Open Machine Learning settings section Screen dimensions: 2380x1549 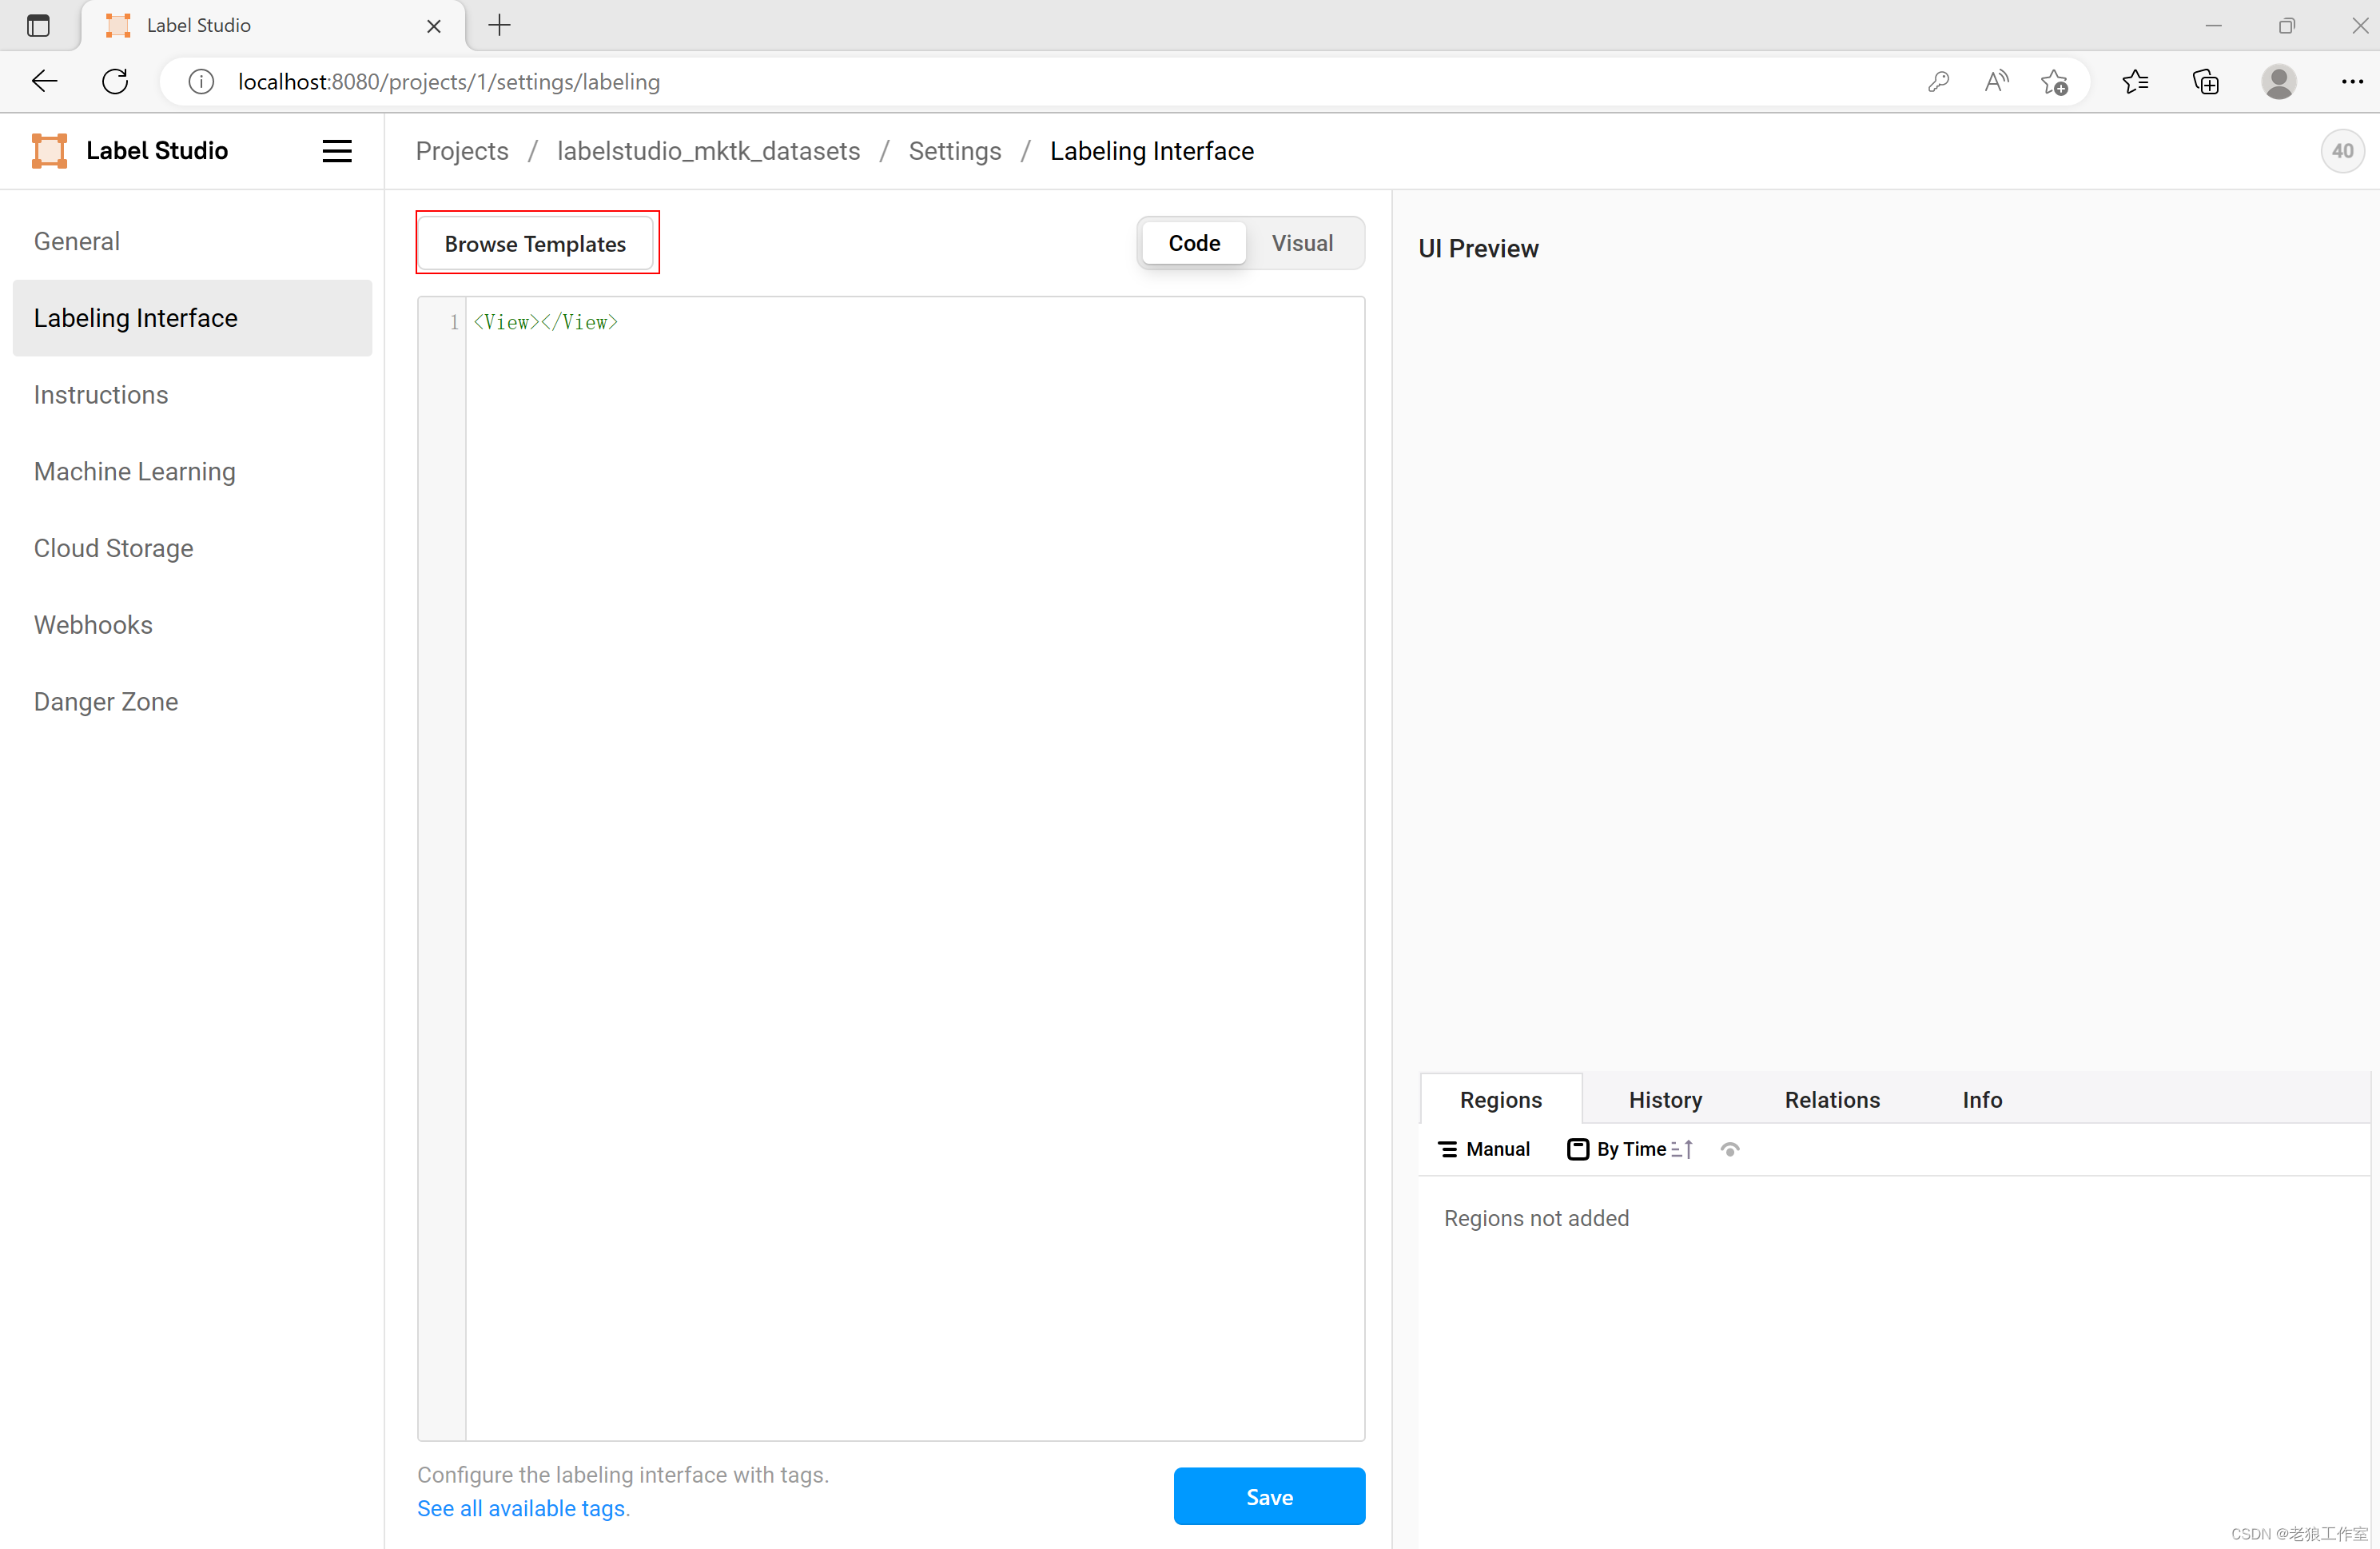[x=135, y=471]
